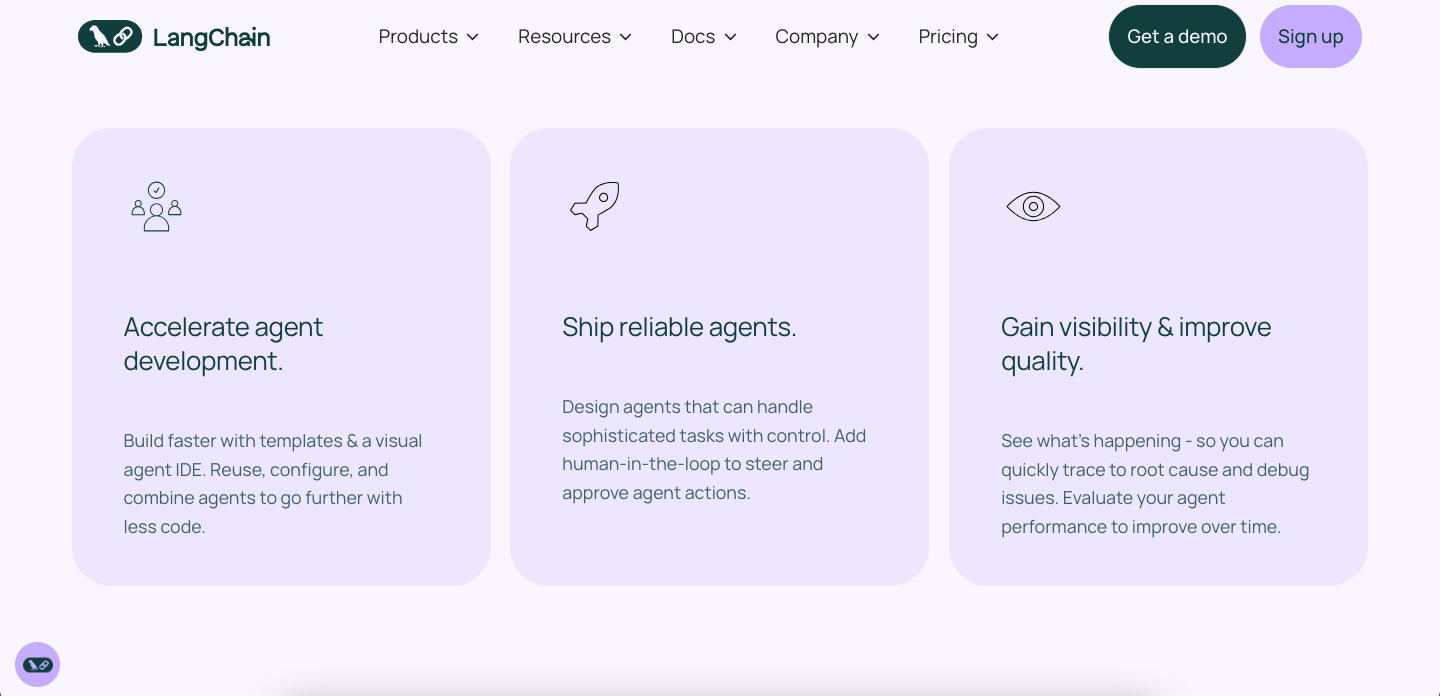Expand the Company dropdown chevron
The width and height of the screenshot is (1440, 696).
(x=874, y=37)
